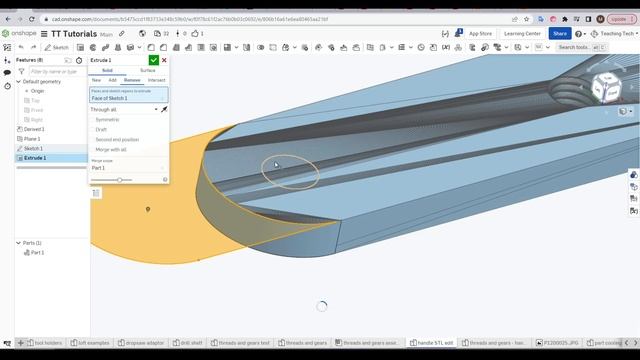Select the Fillet tool icon in the toolbar
The width and height of the screenshot is (640, 360).
[151, 47]
